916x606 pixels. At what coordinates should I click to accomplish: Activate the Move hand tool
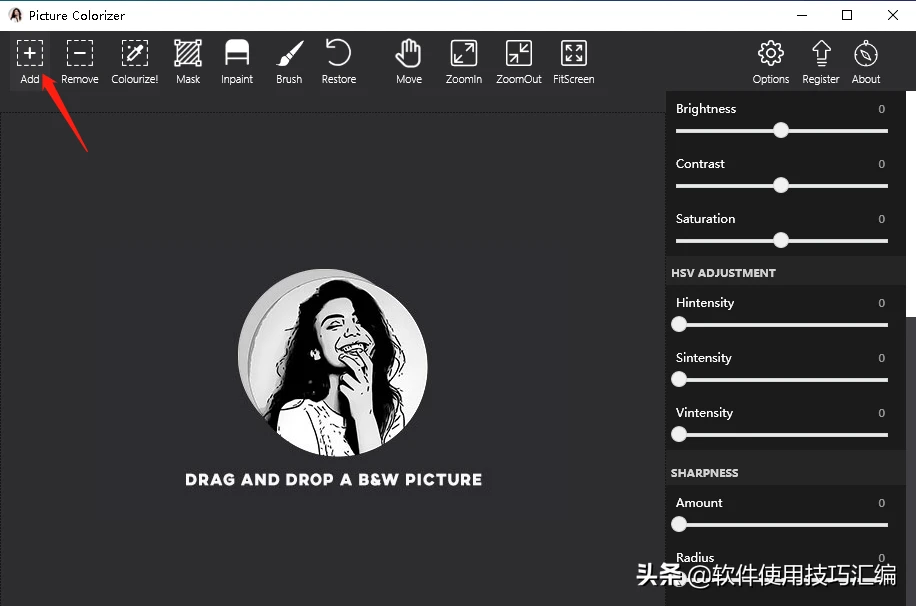point(409,54)
